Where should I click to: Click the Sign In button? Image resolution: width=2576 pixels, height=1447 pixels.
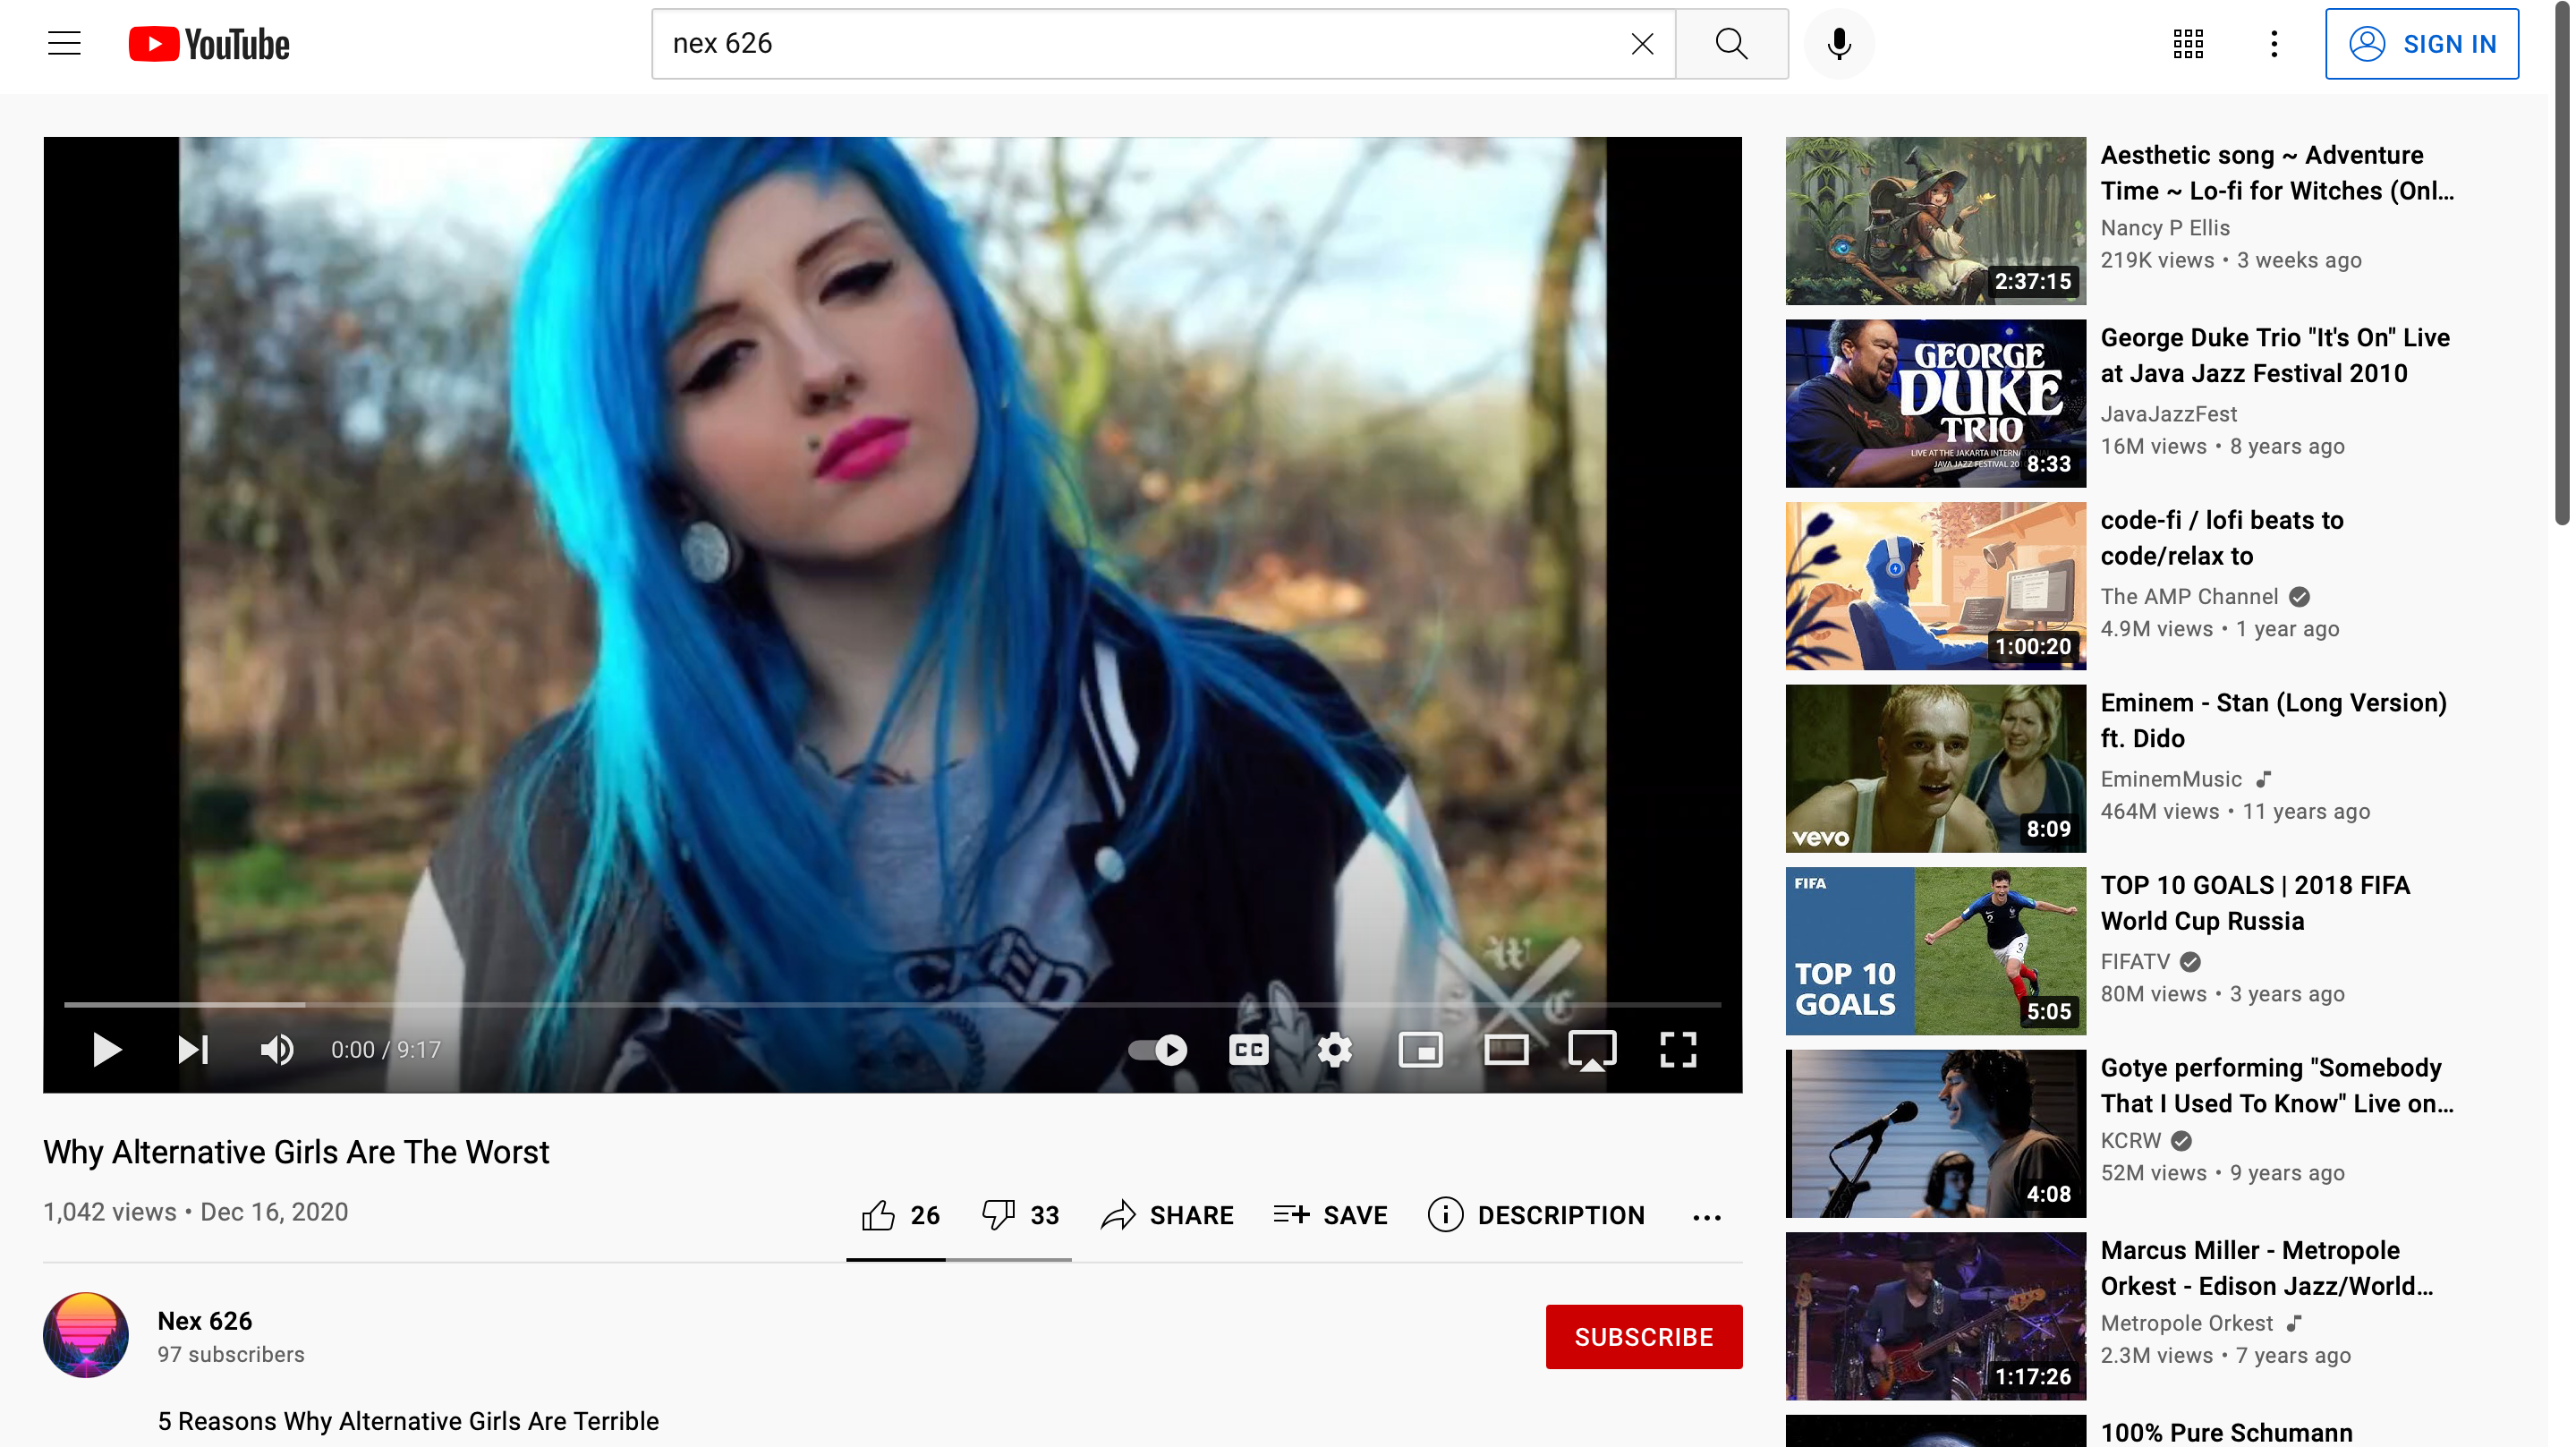point(2421,44)
